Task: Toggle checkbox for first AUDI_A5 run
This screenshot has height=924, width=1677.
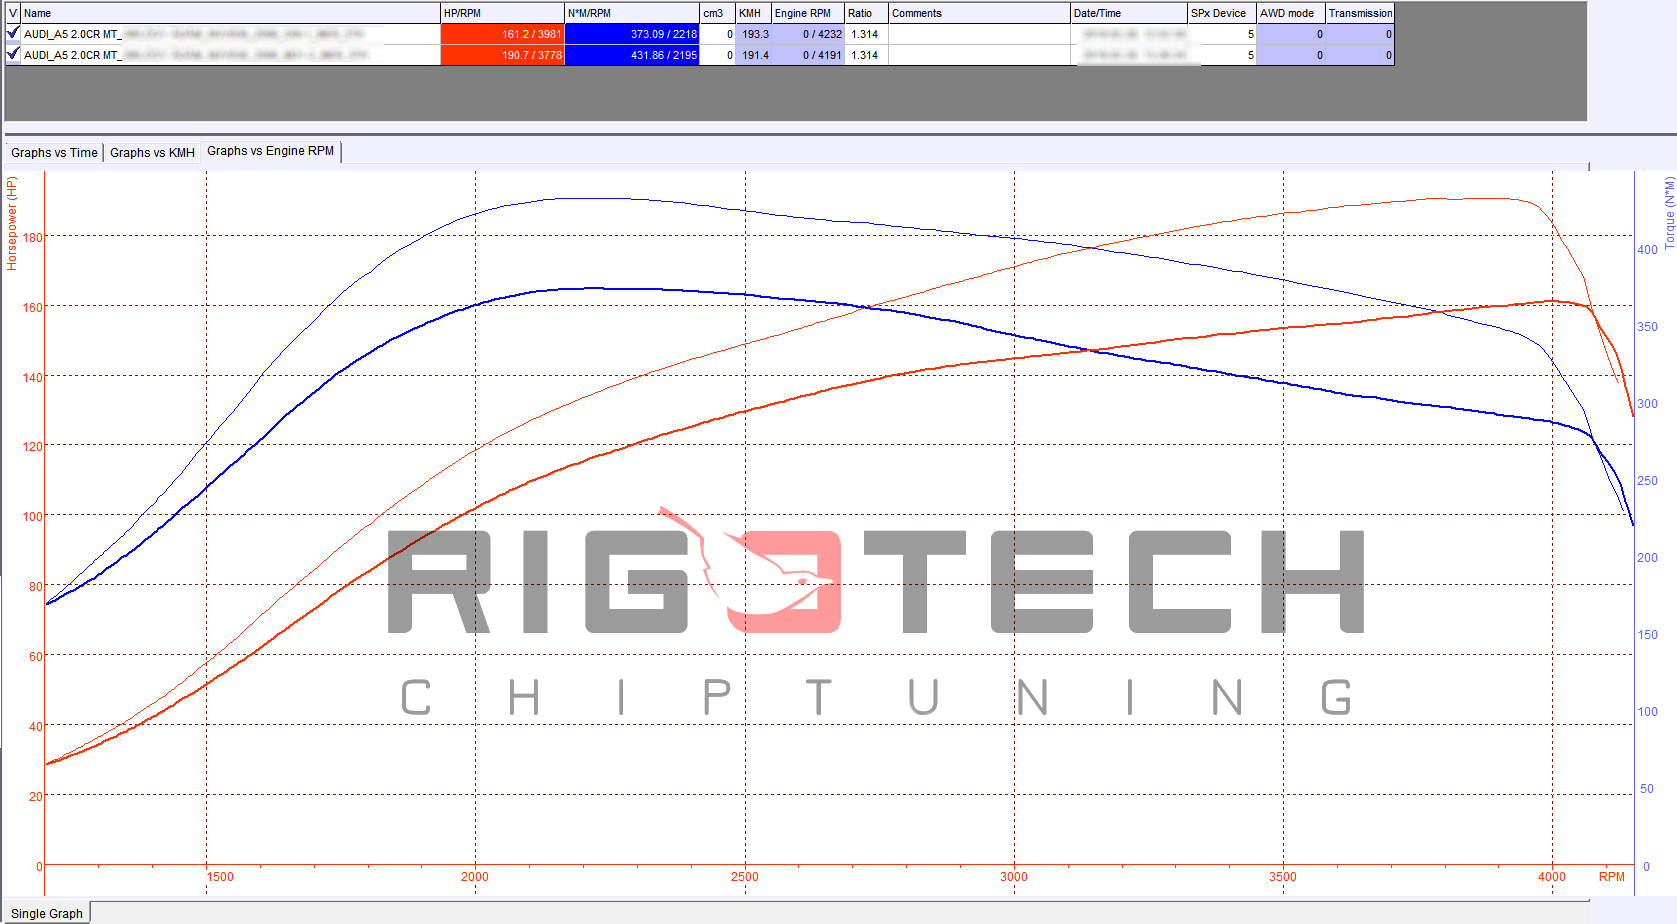Action: point(13,33)
